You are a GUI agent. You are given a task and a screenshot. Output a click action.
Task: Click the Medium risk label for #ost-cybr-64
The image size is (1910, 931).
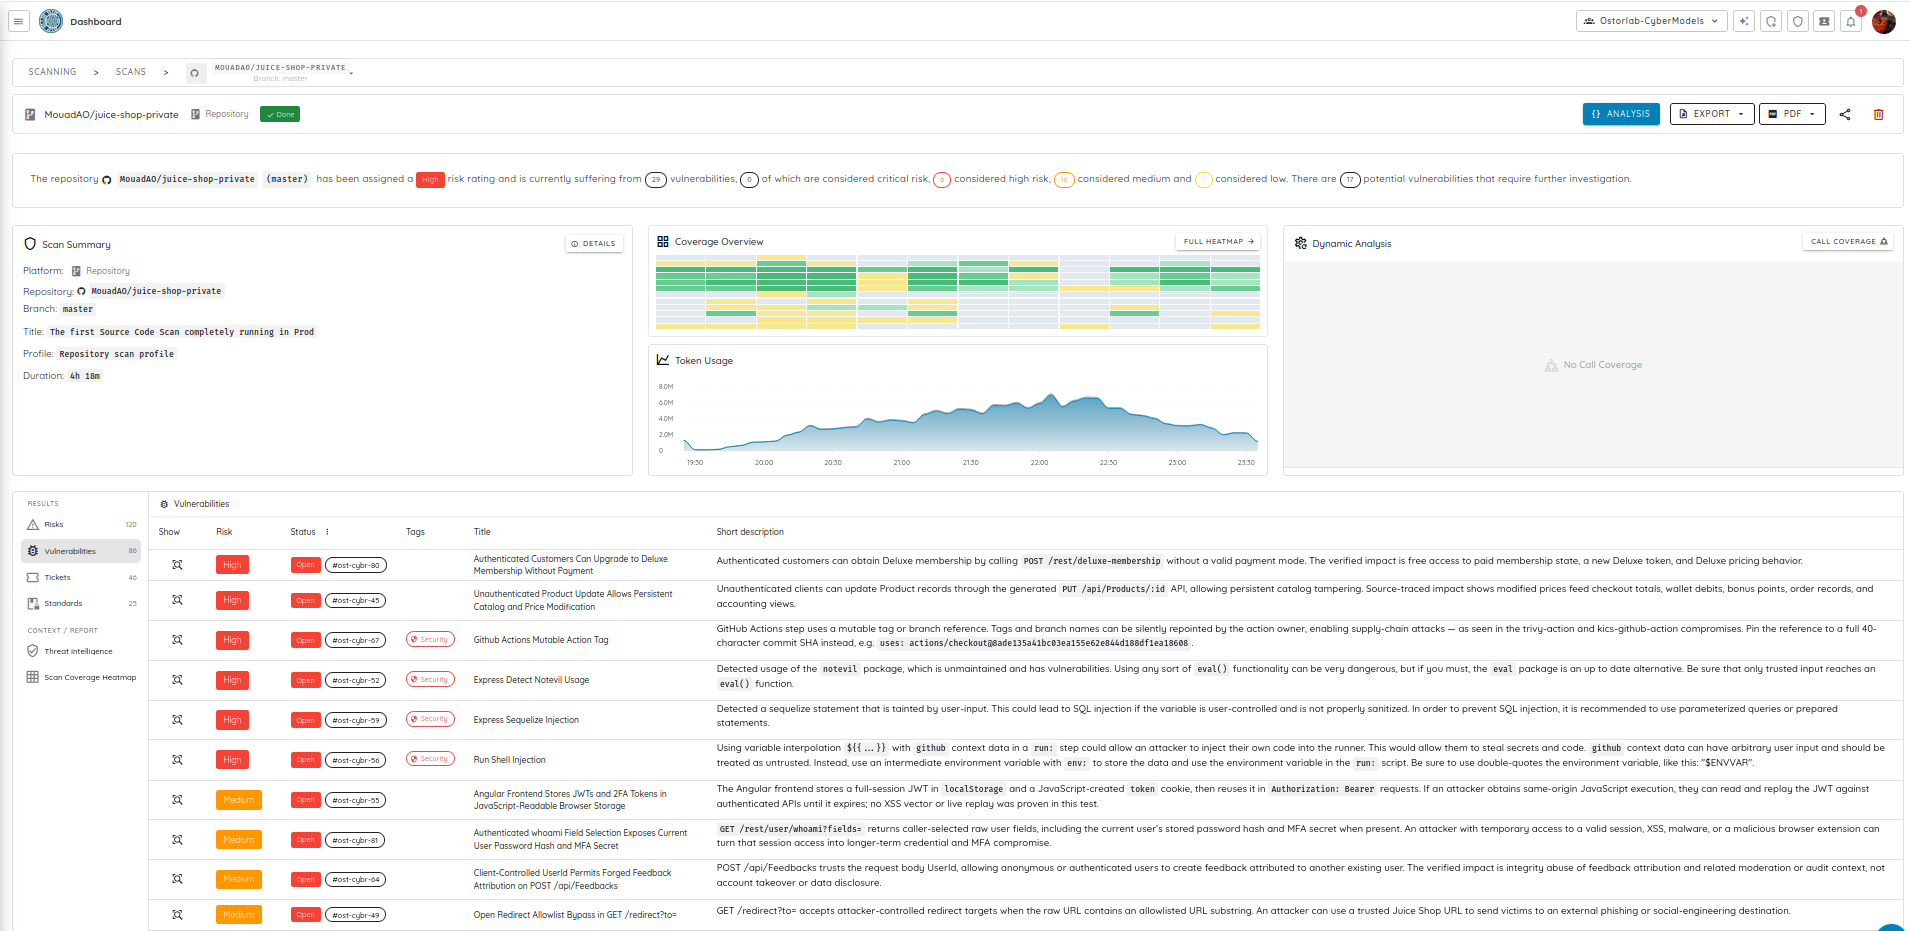239,879
